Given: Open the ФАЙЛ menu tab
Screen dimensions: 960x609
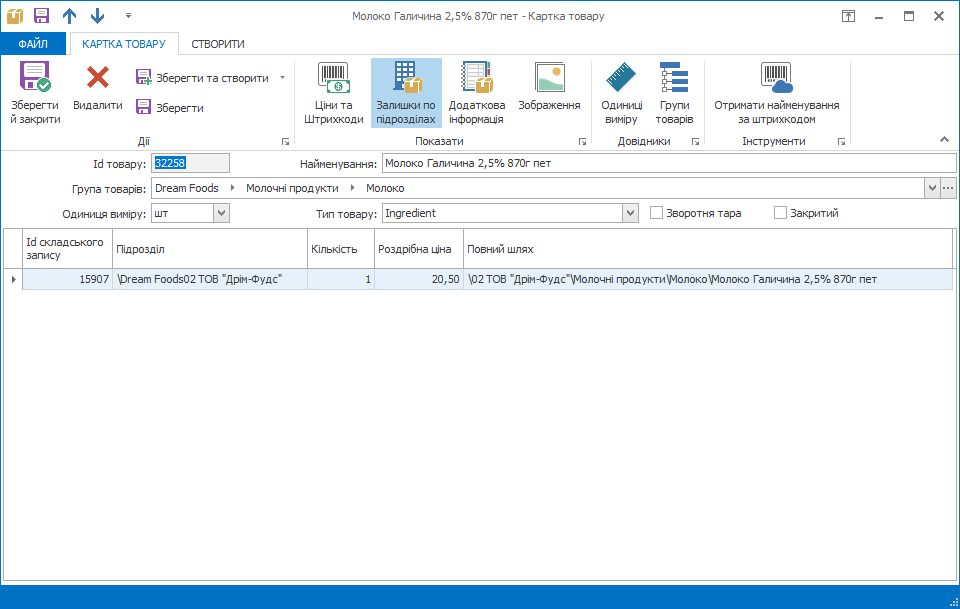Looking at the screenshot, I should 33,44.
